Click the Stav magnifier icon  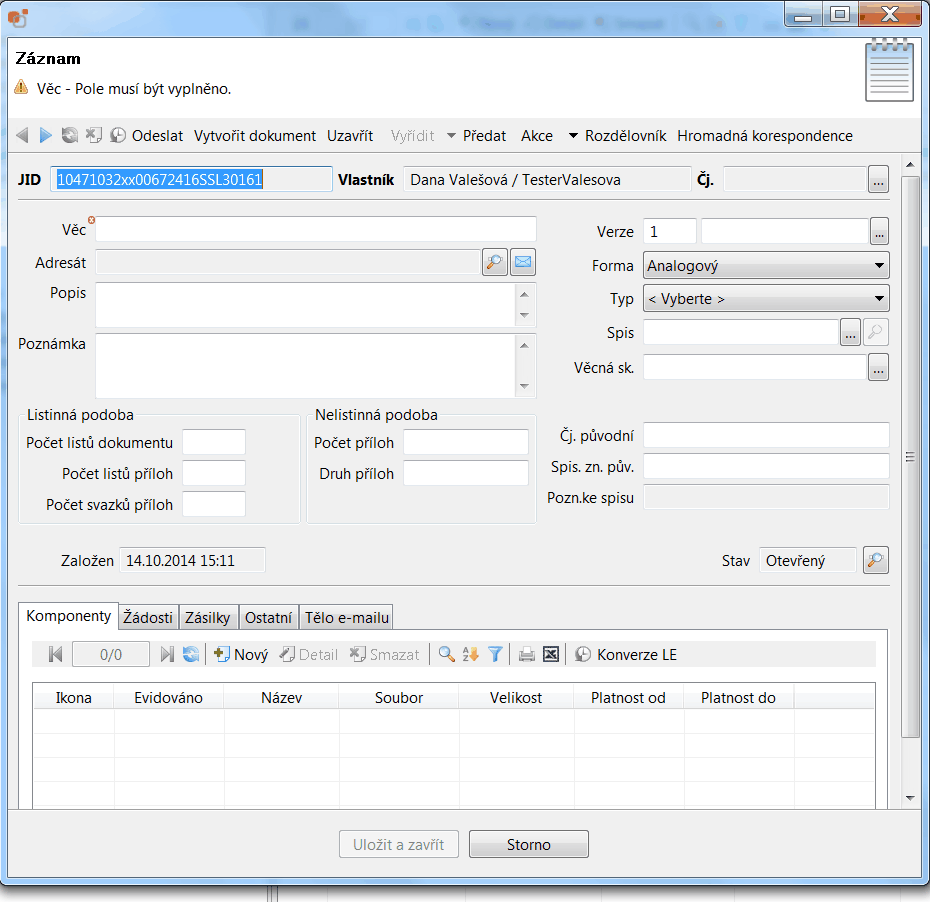pyautogui.click(x=875, y=560)
